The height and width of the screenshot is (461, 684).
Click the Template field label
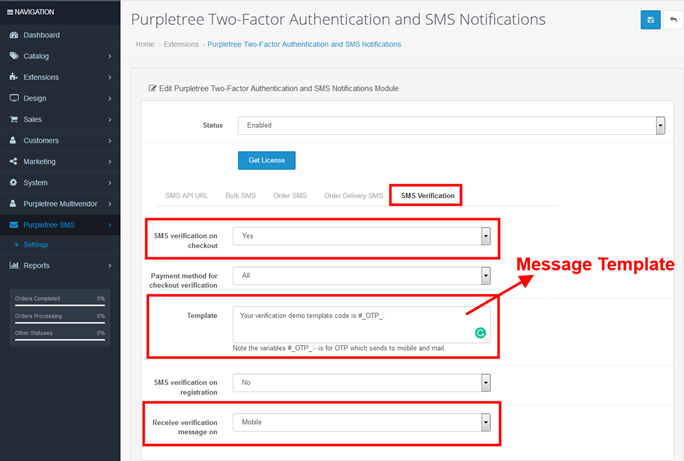[x=202, y=315]
